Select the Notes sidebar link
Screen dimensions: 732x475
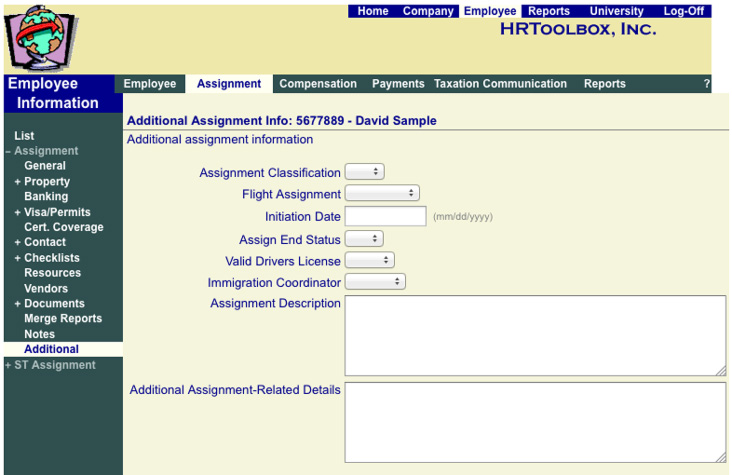tap(39, 334)
